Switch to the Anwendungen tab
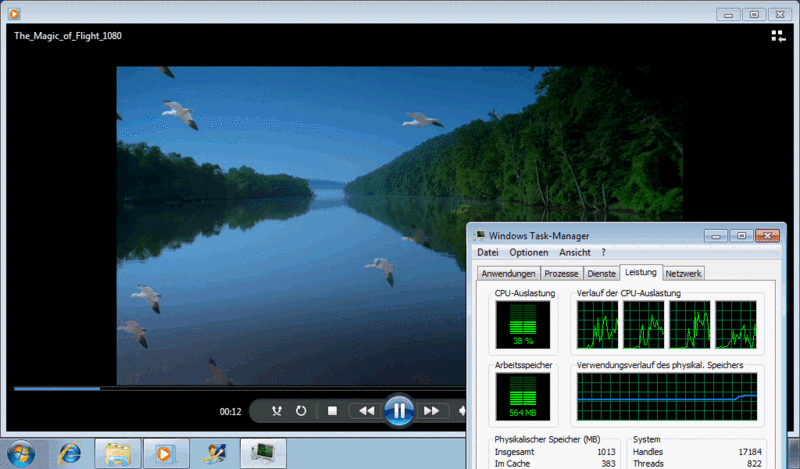The image size is (800, 469). (x=508, y=274)
